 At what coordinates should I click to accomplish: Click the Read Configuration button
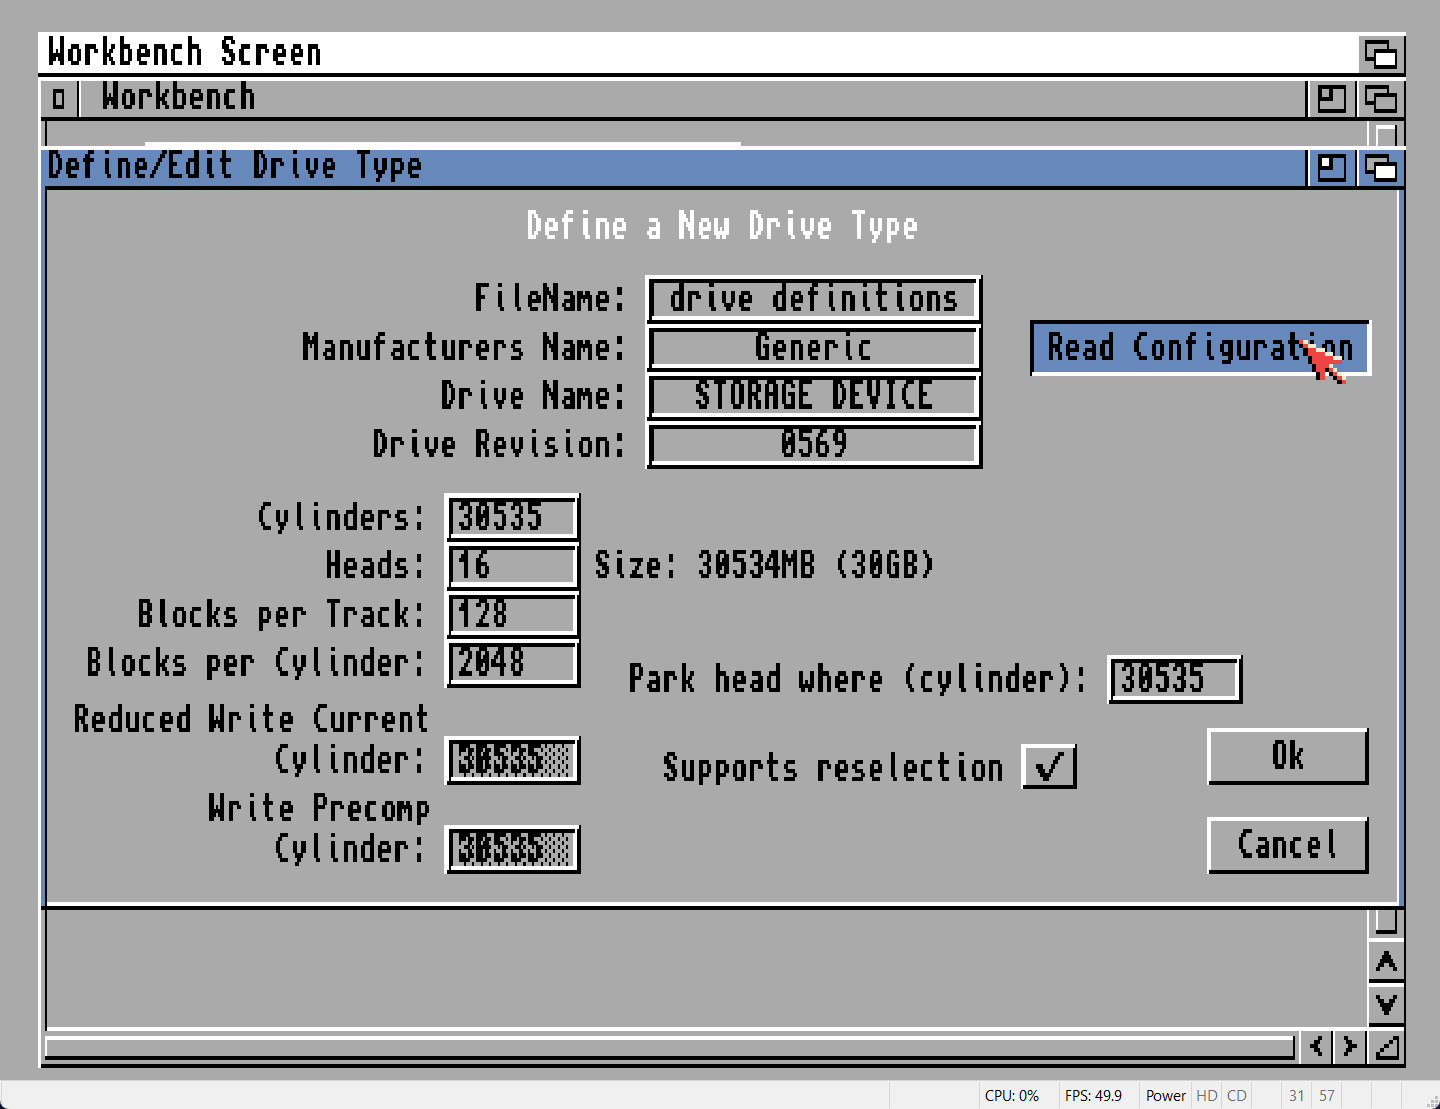coord(1200,348)
